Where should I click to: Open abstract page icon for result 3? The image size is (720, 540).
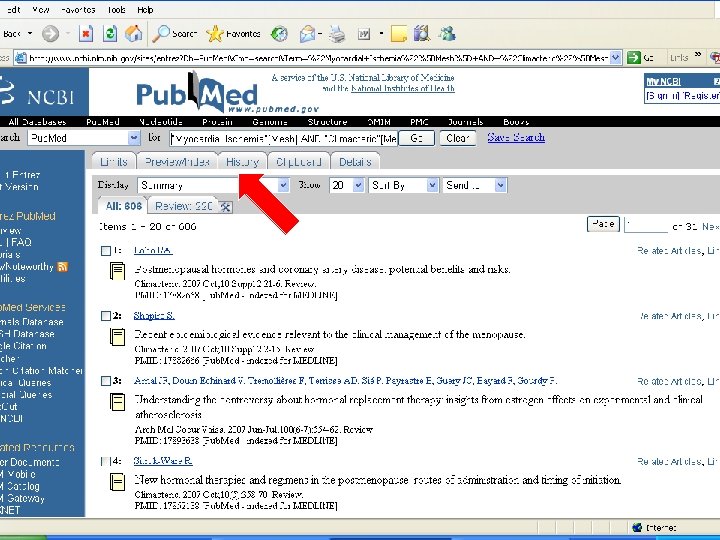(117, 402)
